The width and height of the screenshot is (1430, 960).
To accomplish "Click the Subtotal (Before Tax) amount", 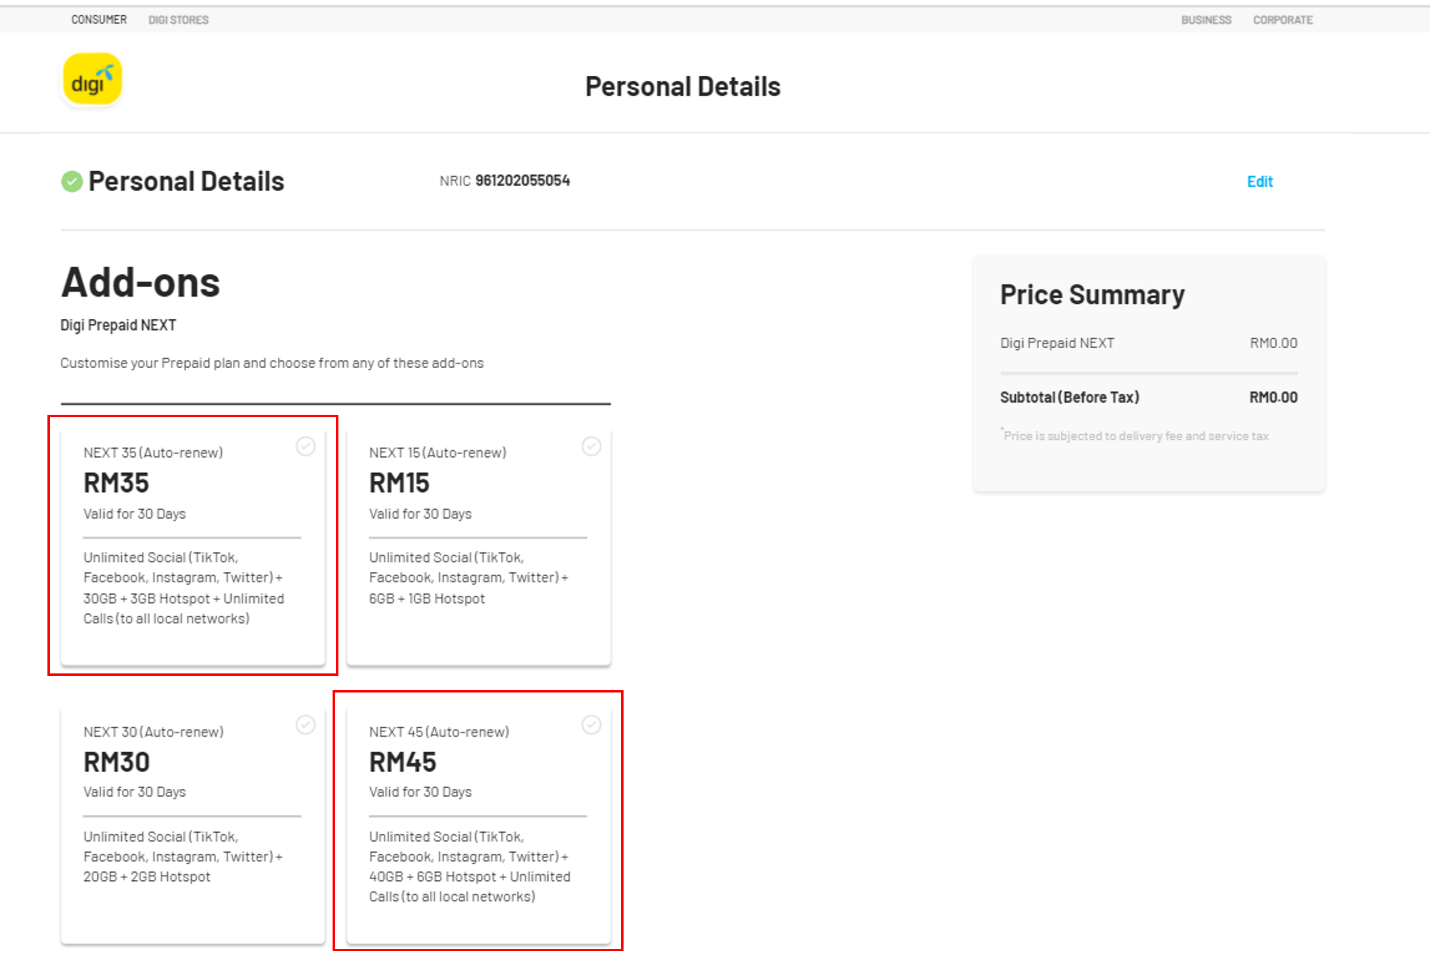I will (x=1274, y=397).
